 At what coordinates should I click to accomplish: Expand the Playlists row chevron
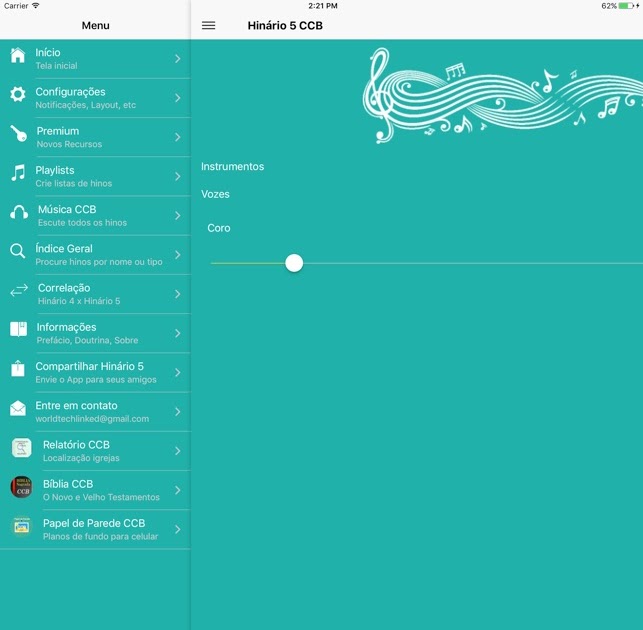pyautogui.click(x=178, y=176)
